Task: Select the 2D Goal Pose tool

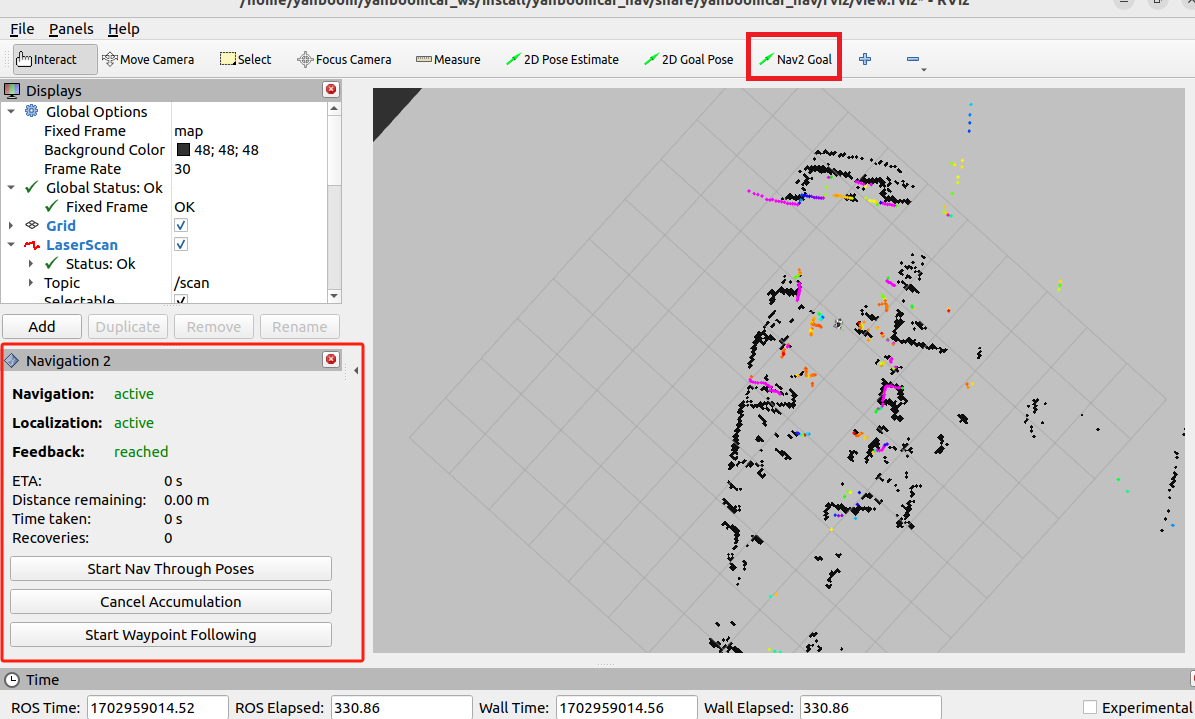Action: (688, 59)
